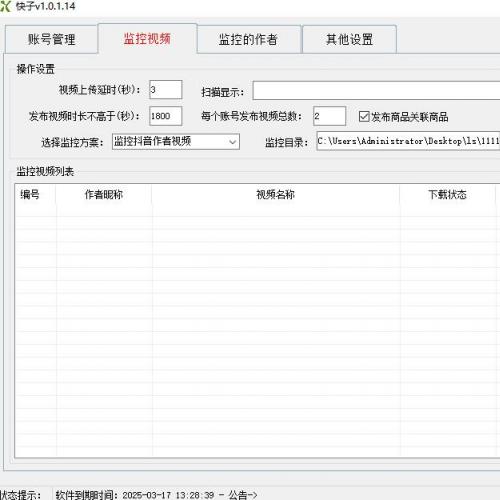The width and height of the screenshot is (500, 500).
Task: Click the 筷子 app icon in title bar
Action: coord(5,6)
